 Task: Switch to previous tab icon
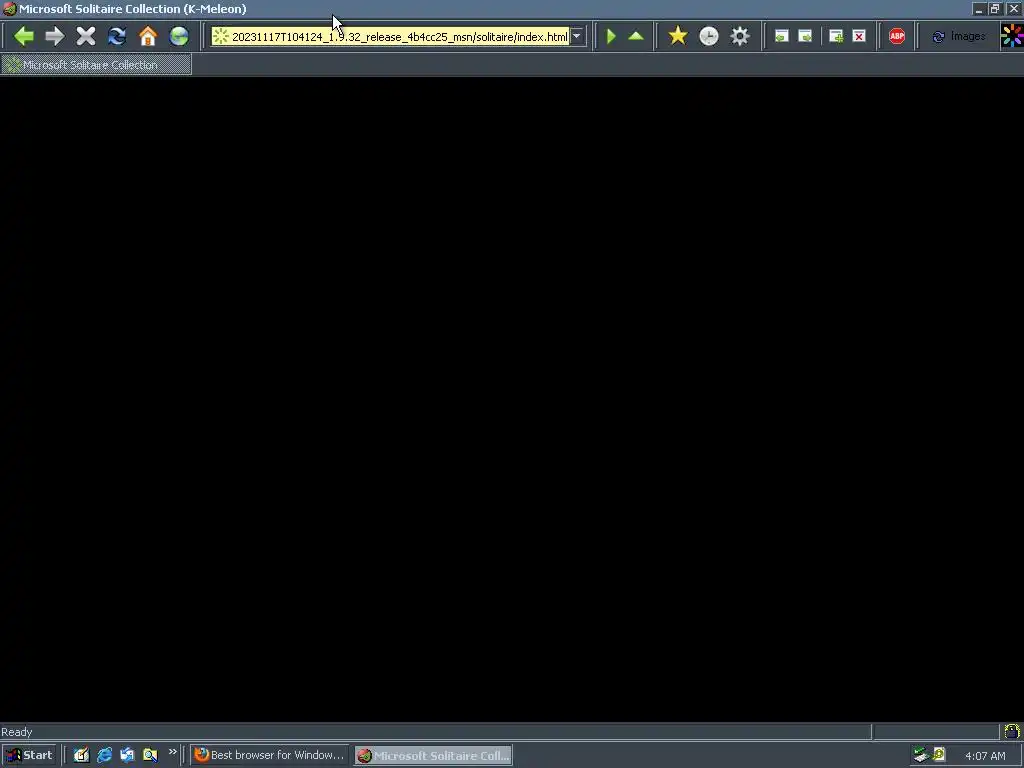[781, 37]
